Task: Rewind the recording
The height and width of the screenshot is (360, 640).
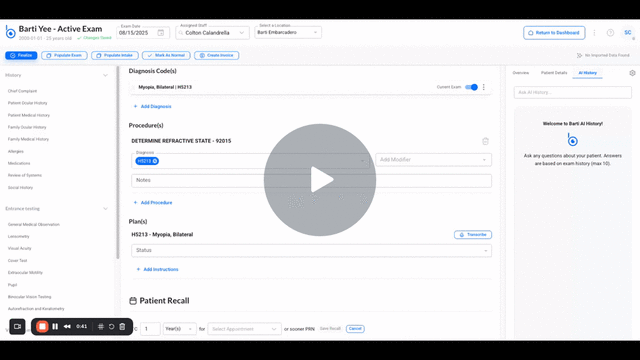Action: pyautogui.click(x=67, y=327)
